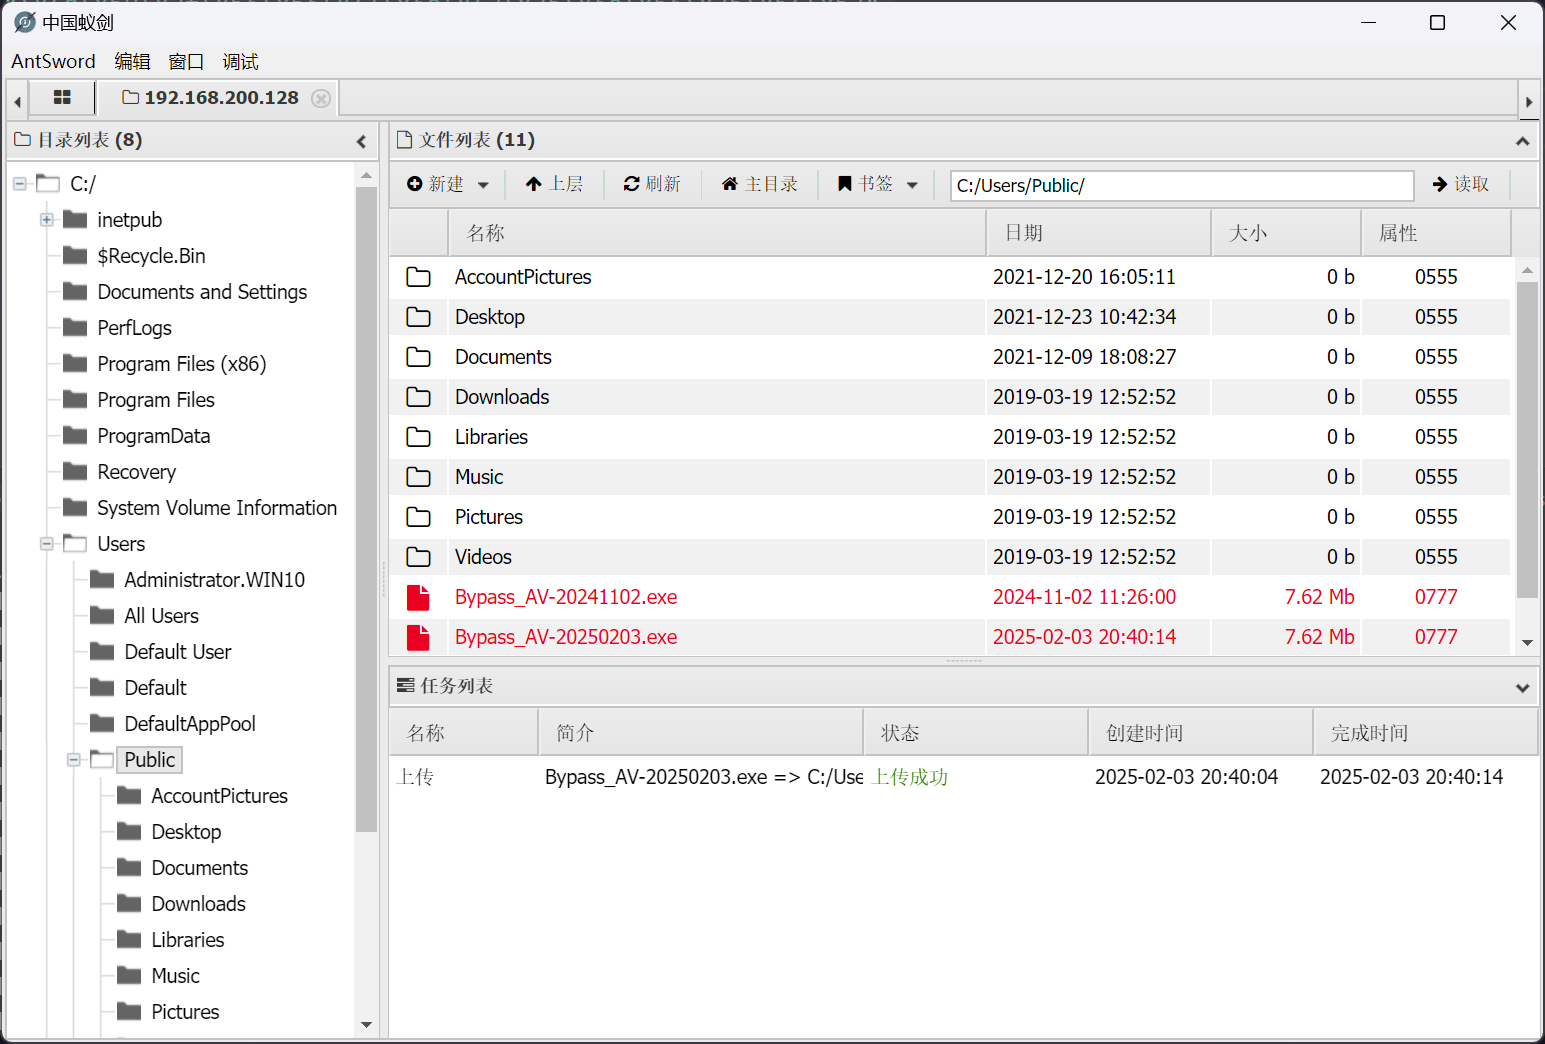Click the 书签 bookmark button
The height and width of the screenshot is (1044, 1545).
point(866,184)
